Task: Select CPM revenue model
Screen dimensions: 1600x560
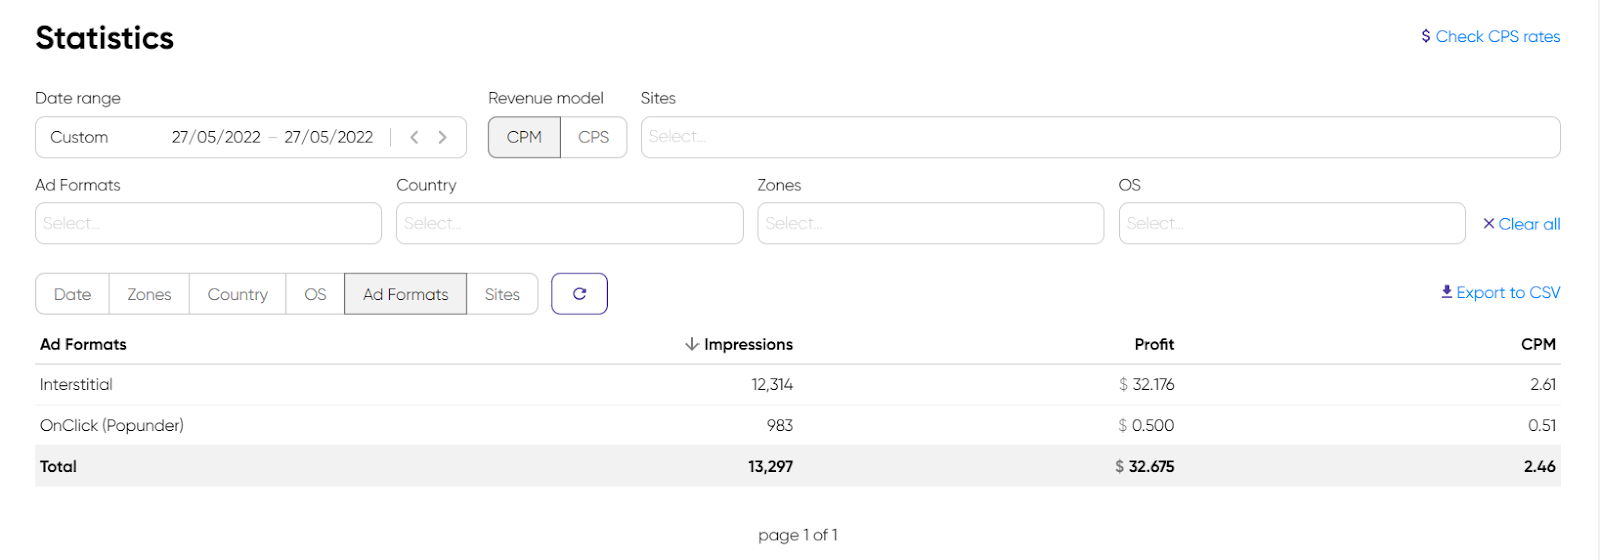Action: 524,138
